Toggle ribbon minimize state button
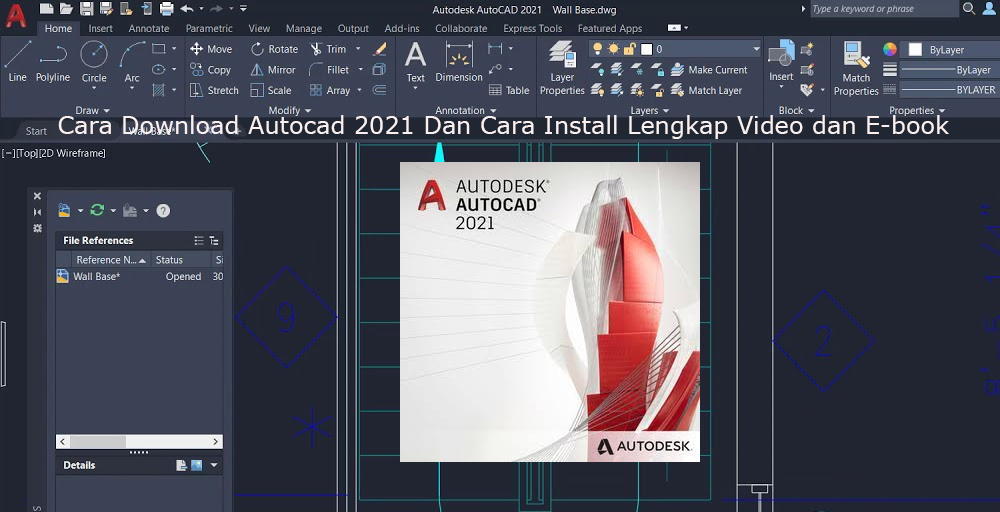This screenshot has width=1000, height=512. [674, 28]
